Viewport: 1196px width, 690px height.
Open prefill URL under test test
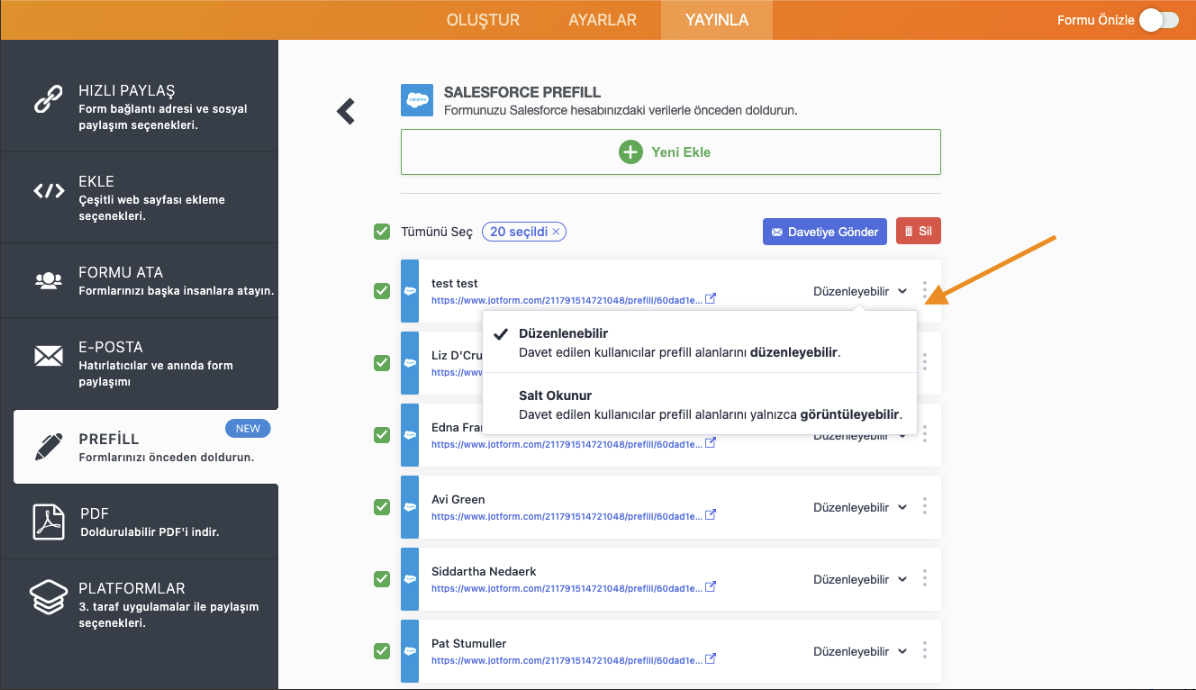pyautogui.click(x=566, y=300)
